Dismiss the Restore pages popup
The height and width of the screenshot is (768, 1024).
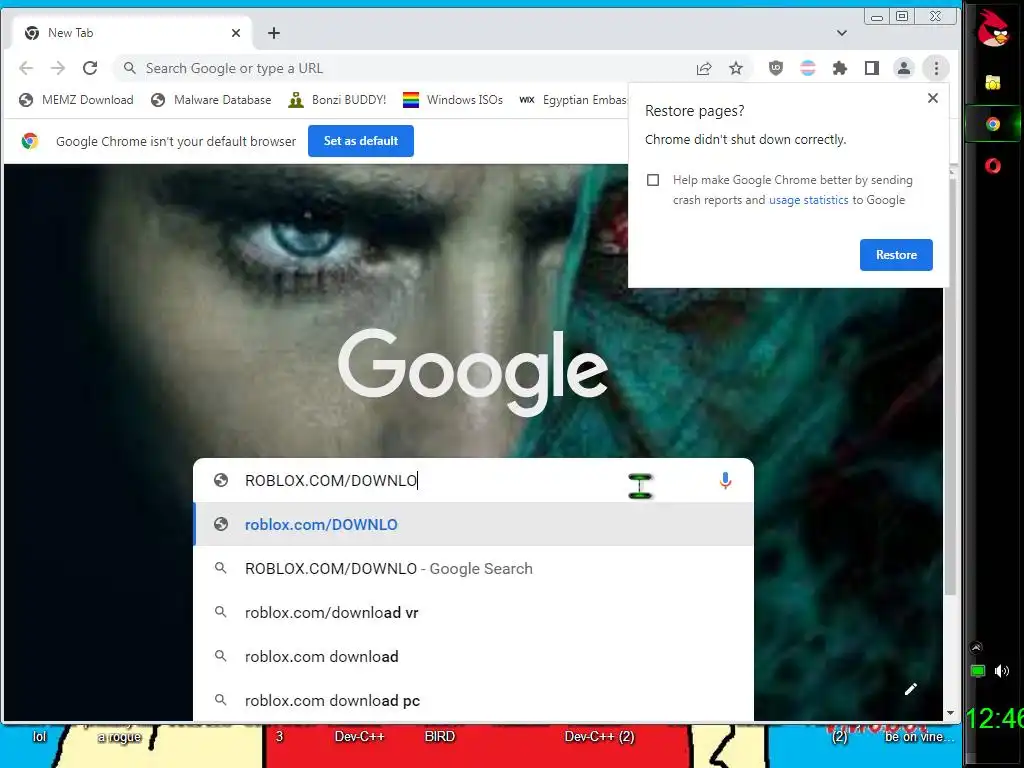(x=933, y=98)
